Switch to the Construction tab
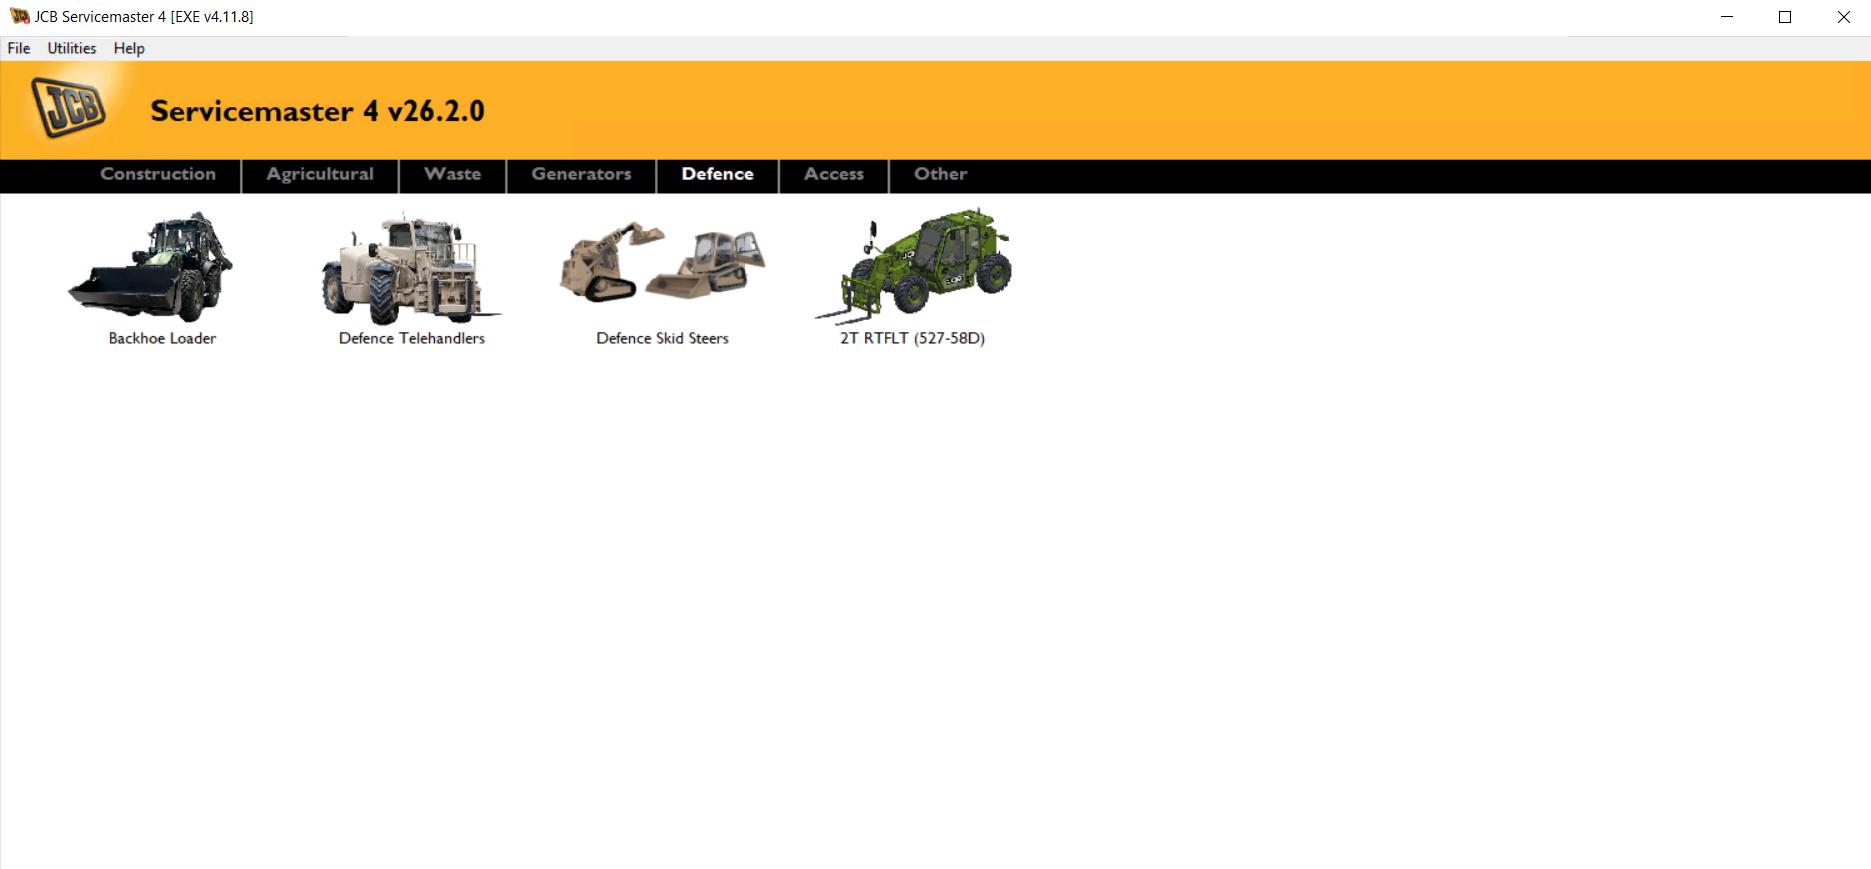1871x869 pixels. 158,174
